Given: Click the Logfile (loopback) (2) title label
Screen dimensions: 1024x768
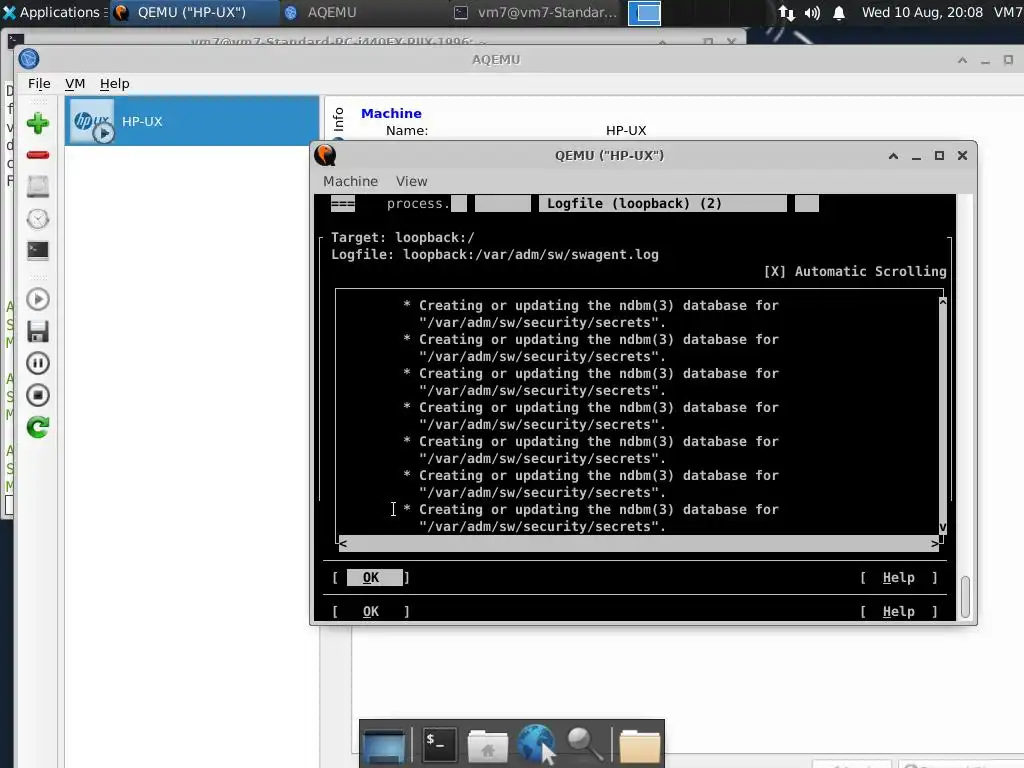Looking at the screenshot, I should 633,204.
